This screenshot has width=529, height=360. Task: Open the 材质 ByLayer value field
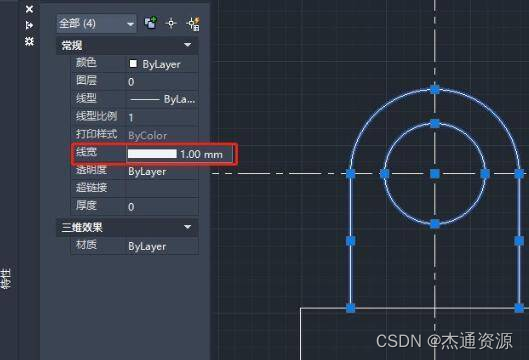162,246
